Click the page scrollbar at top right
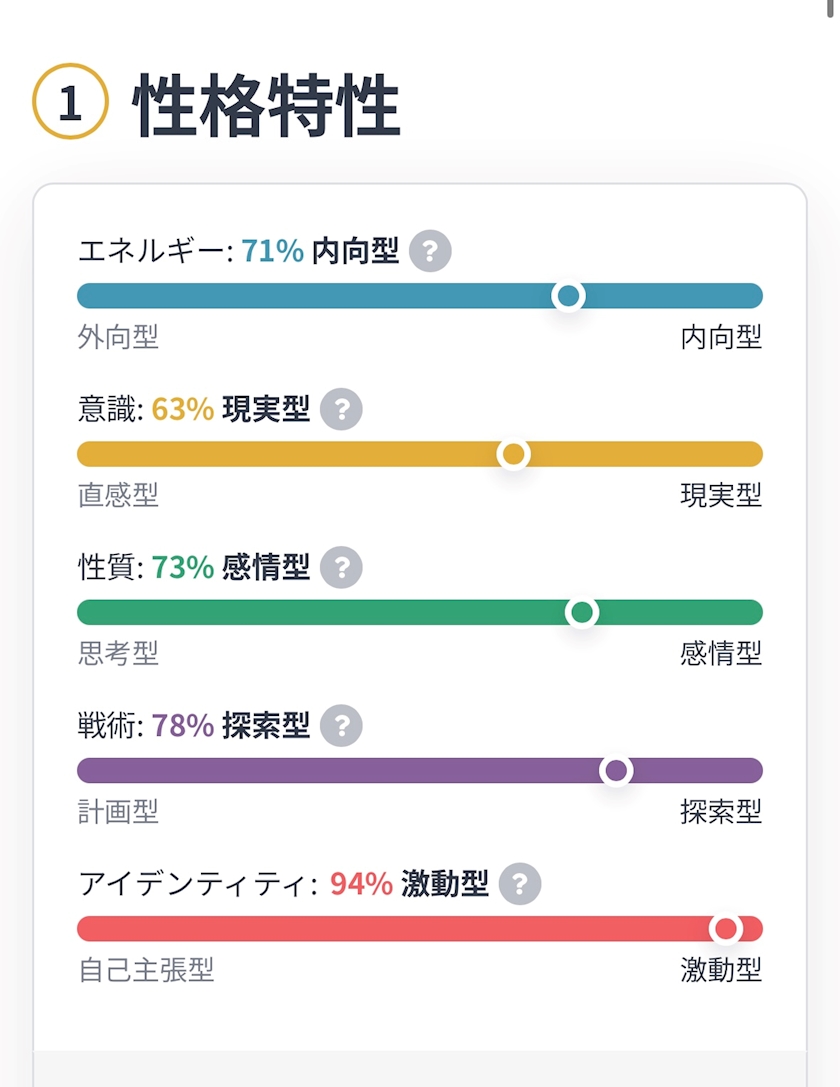Image resolution: width=840 pixels, height=1087 pixels. 830,8
